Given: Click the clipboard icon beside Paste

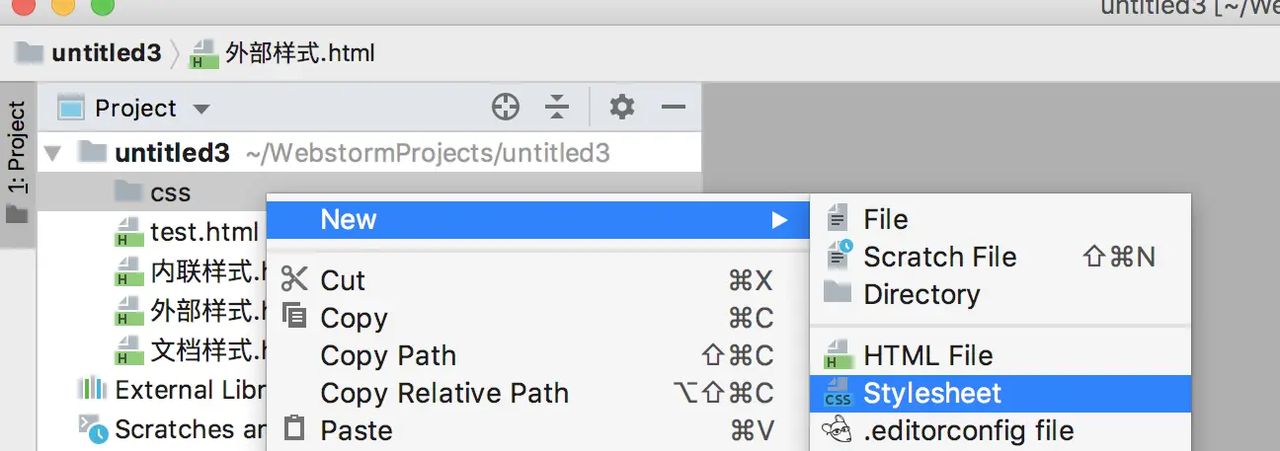Looking at the screenshot, I should pyautogui.click(x=294, y=430).
